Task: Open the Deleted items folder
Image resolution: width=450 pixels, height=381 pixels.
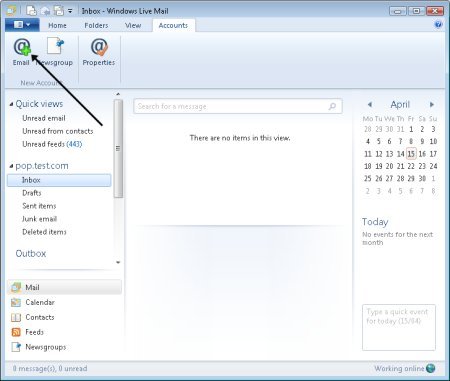Action: click(44, 232)
